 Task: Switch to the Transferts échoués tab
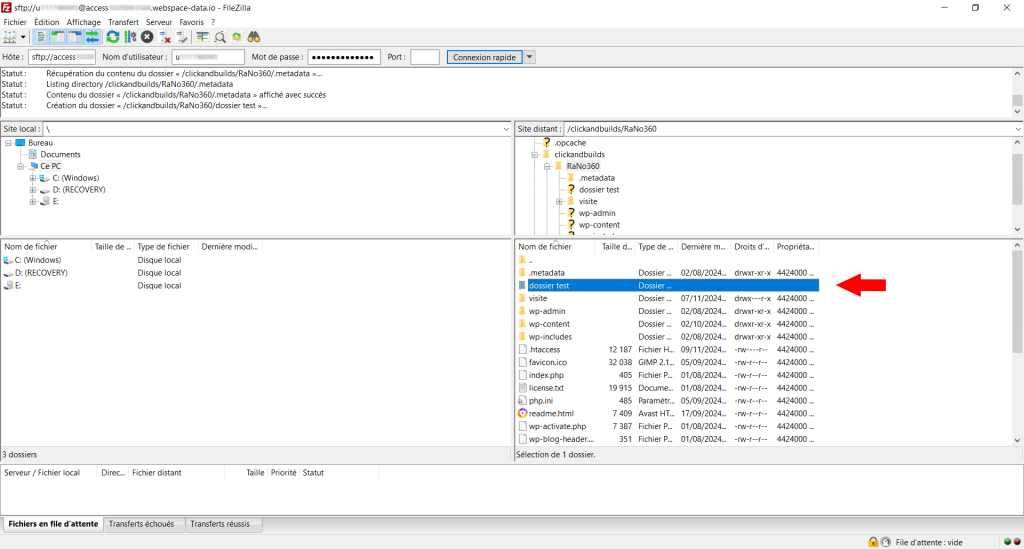click(141, 524)
